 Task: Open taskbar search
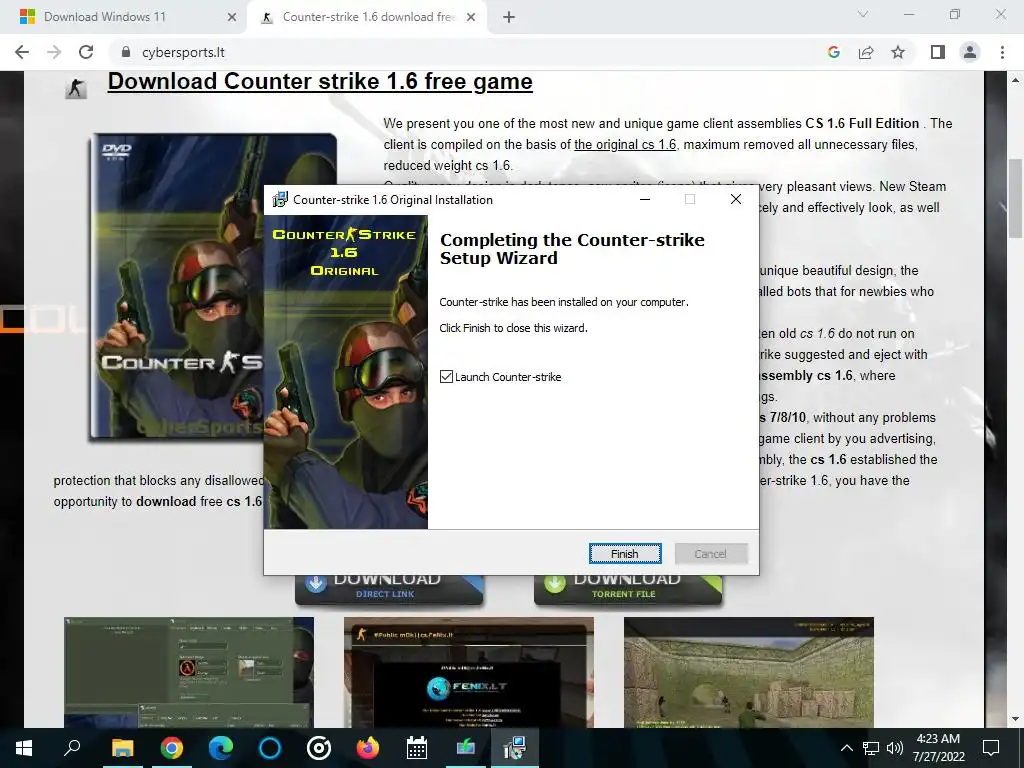[x=72, y=748]
